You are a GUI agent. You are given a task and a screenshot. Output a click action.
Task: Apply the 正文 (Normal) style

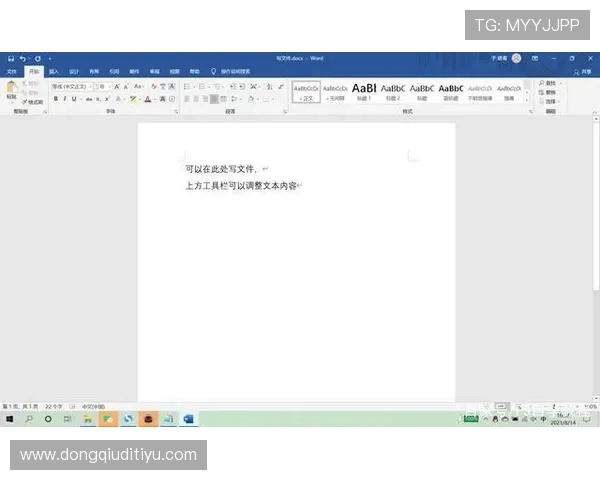(306, 92)
